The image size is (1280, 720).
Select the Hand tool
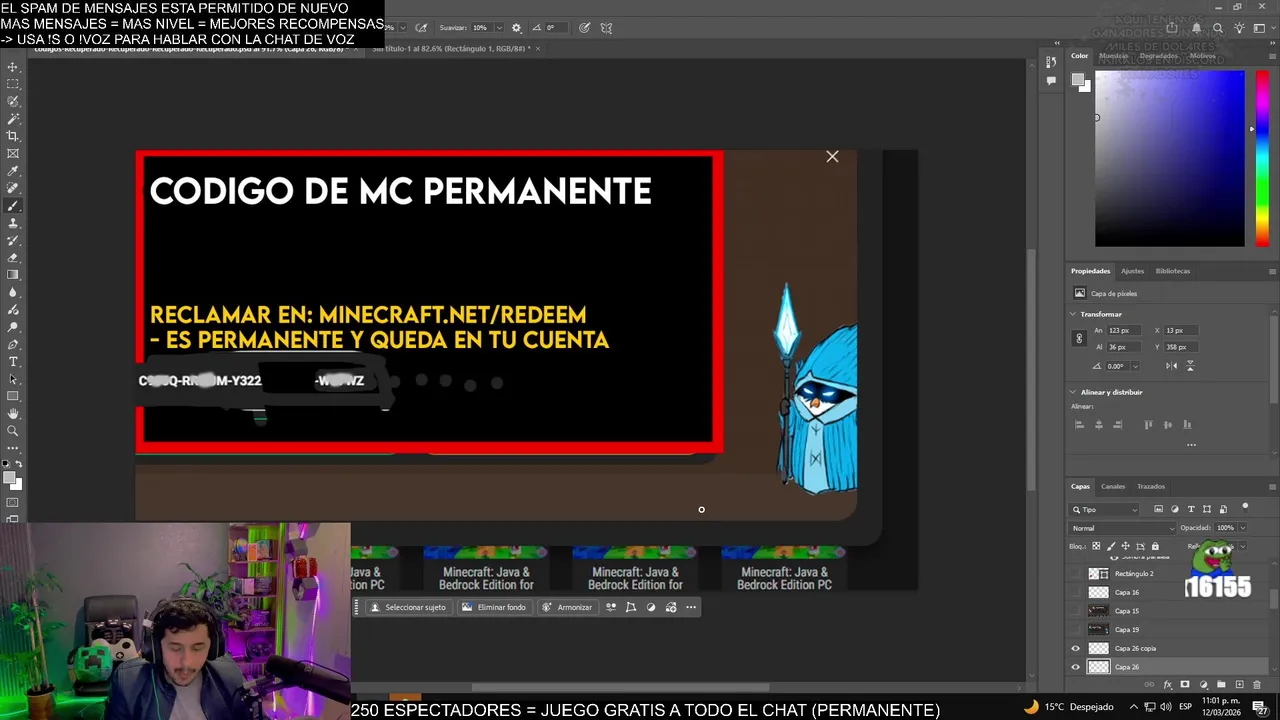pyautogui.click(x=13, y=413)
